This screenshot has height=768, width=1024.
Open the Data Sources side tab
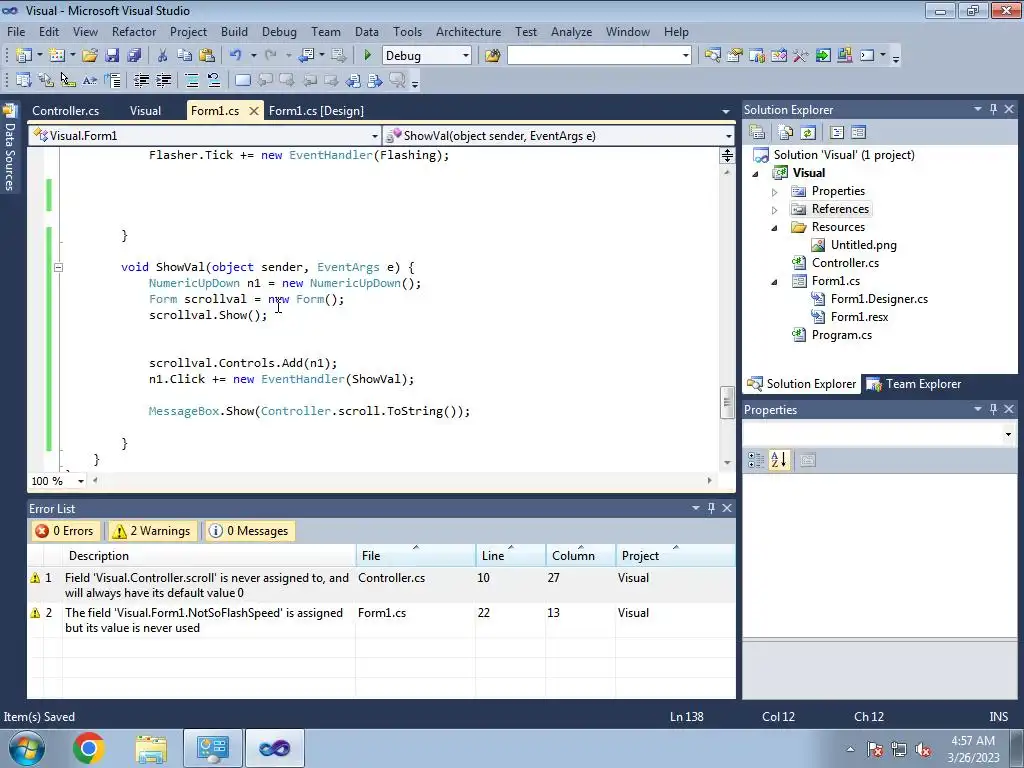10,147
